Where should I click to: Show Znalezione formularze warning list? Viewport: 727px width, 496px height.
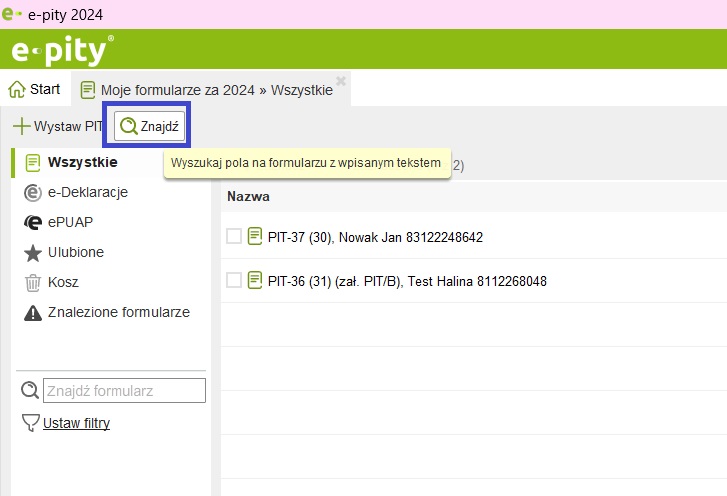click(x=118, y=312)
